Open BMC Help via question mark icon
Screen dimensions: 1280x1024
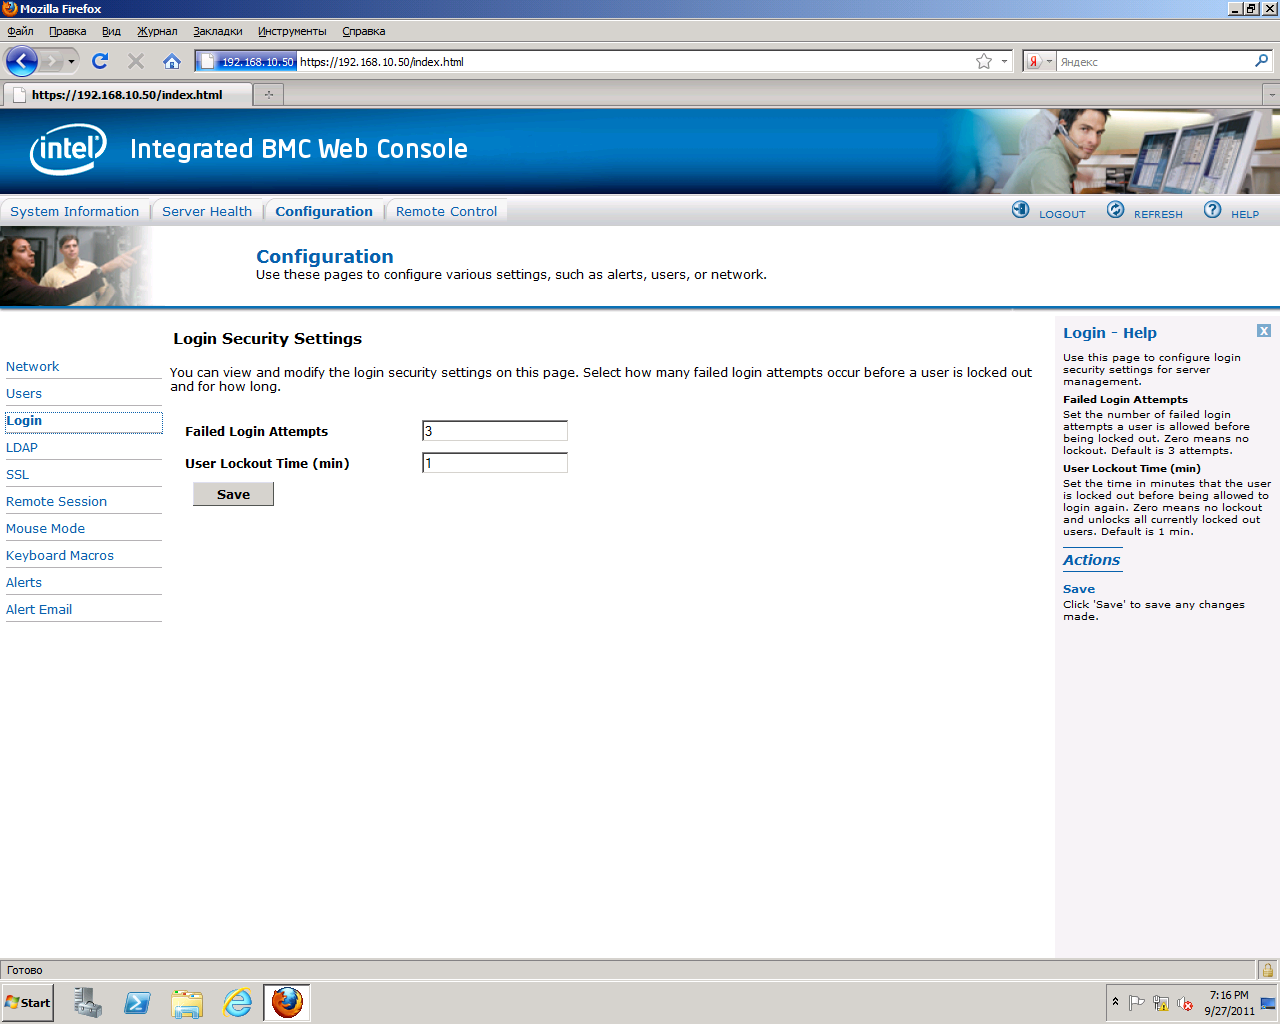pos(1212,210)
